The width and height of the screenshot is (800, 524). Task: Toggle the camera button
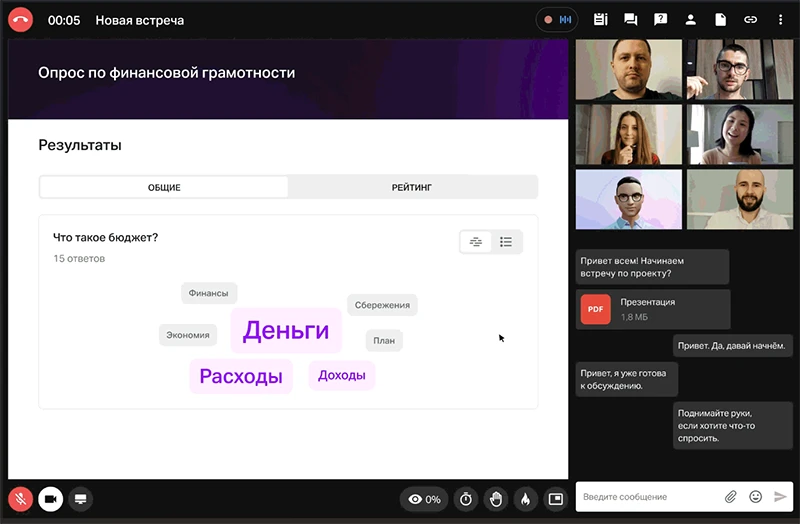tap(51, 499)
